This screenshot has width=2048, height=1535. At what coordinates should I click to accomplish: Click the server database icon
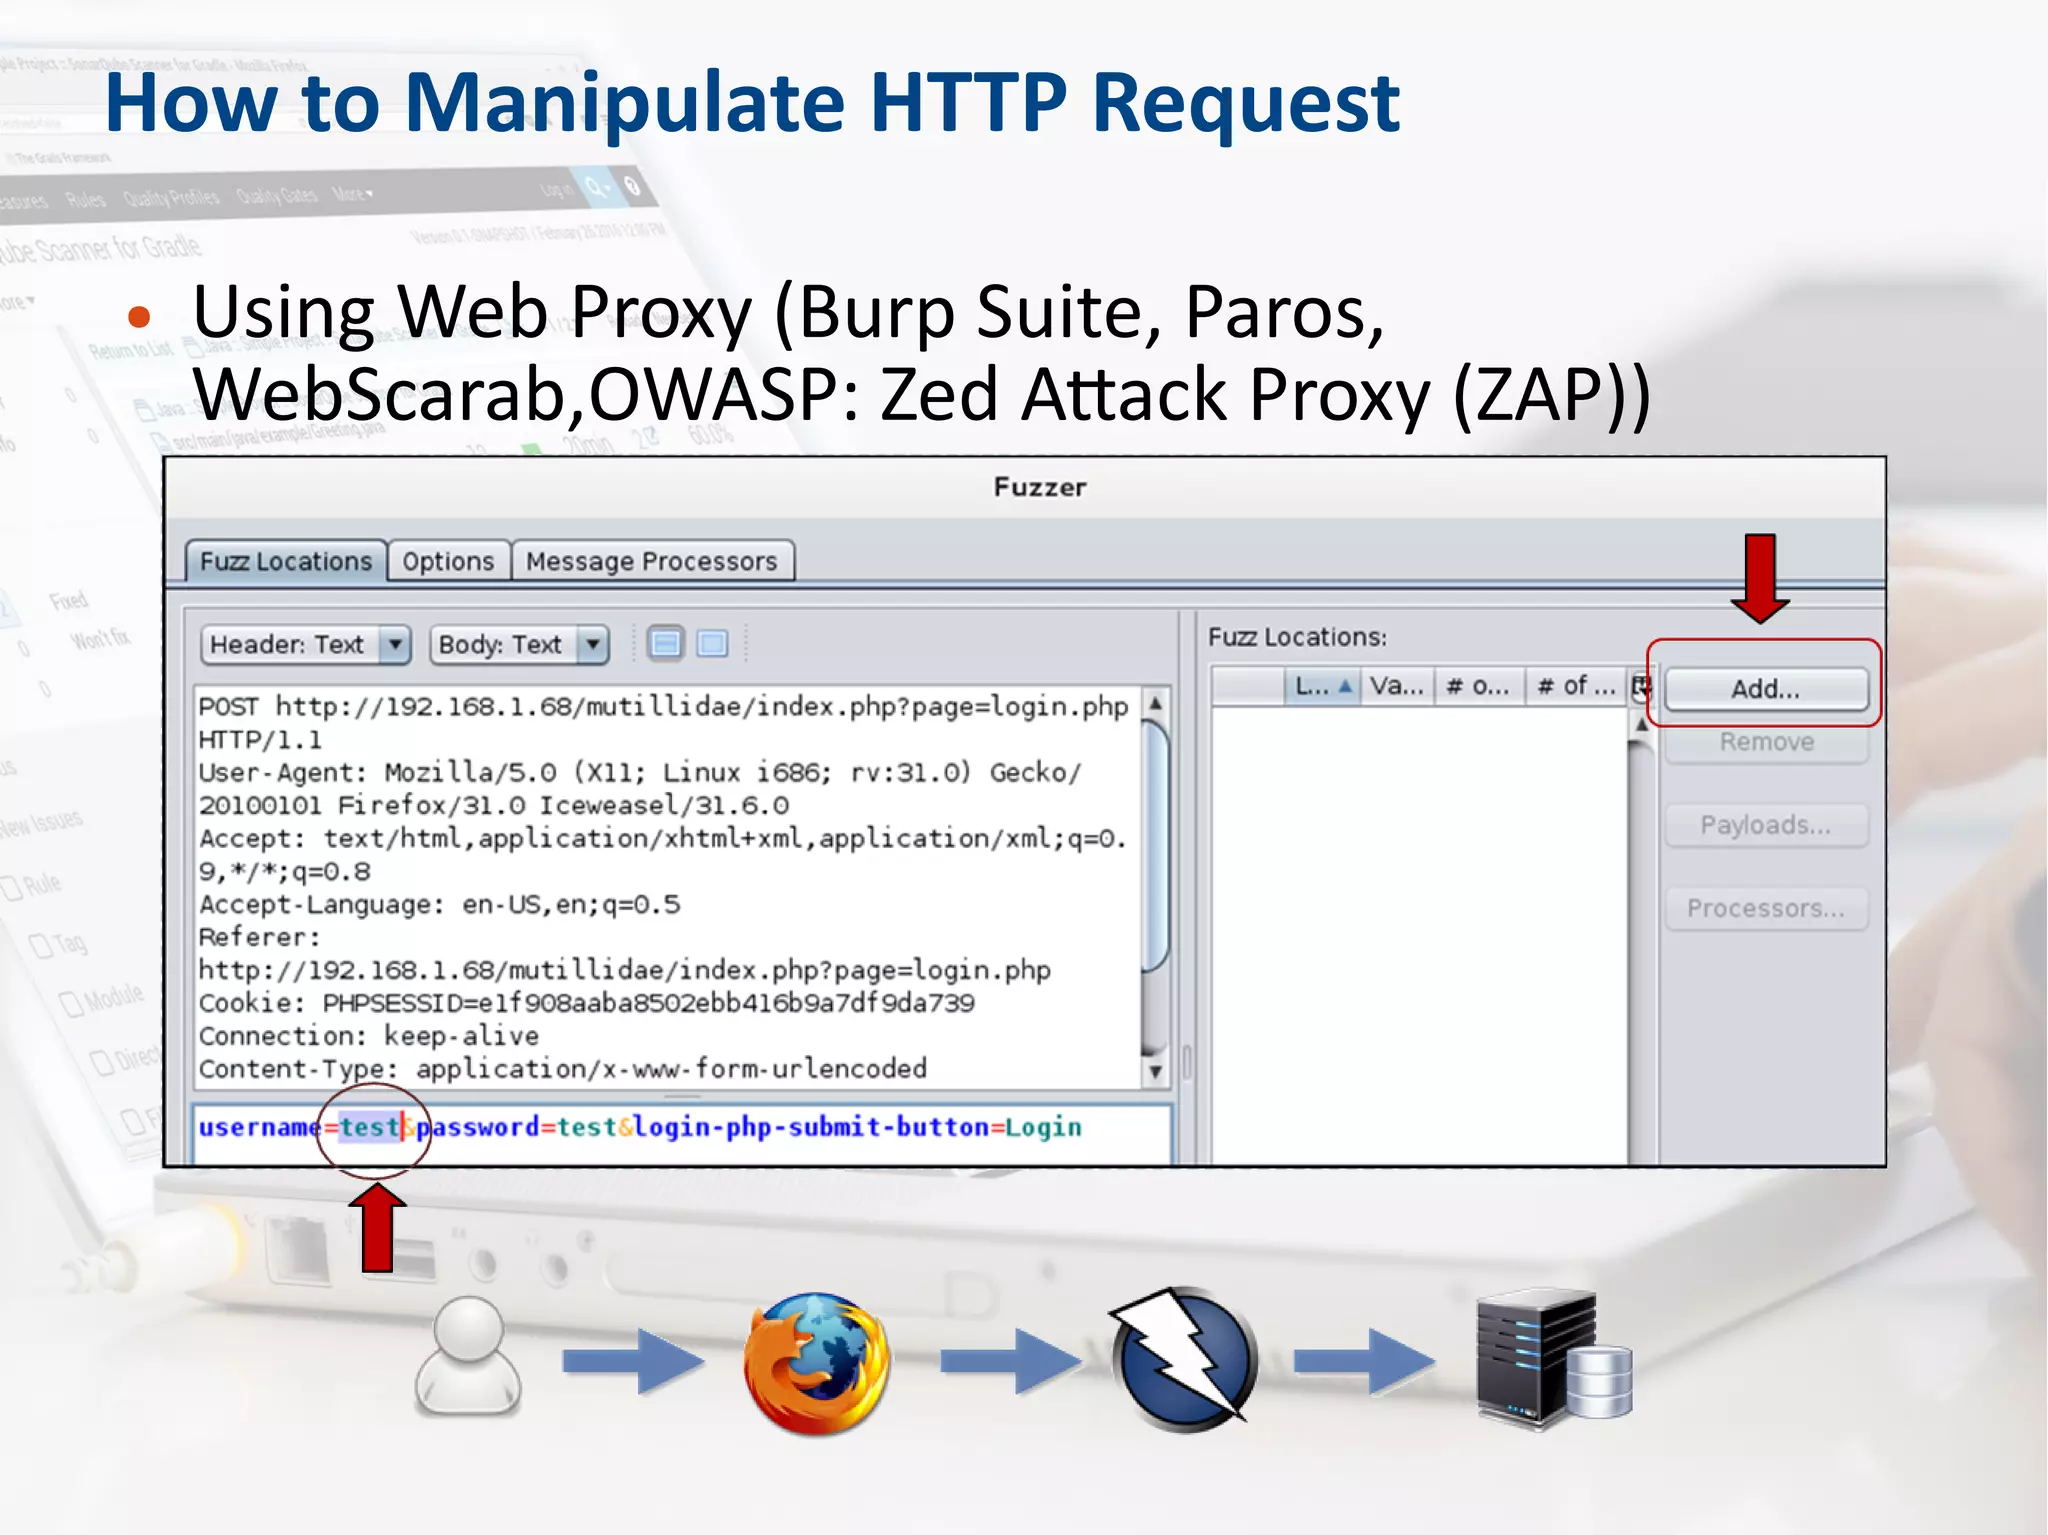pyautogui.click(x=1555, y=1360)
